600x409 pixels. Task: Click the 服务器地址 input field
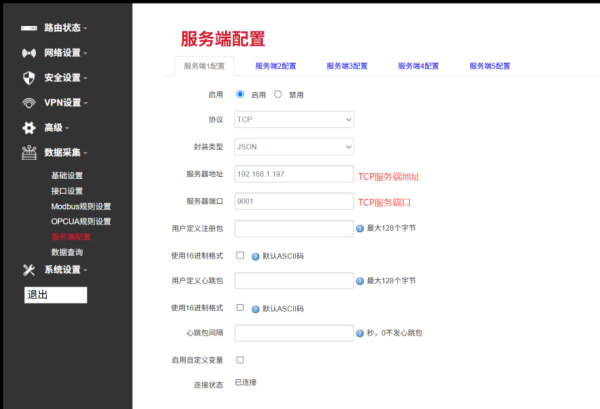point(294,174)
